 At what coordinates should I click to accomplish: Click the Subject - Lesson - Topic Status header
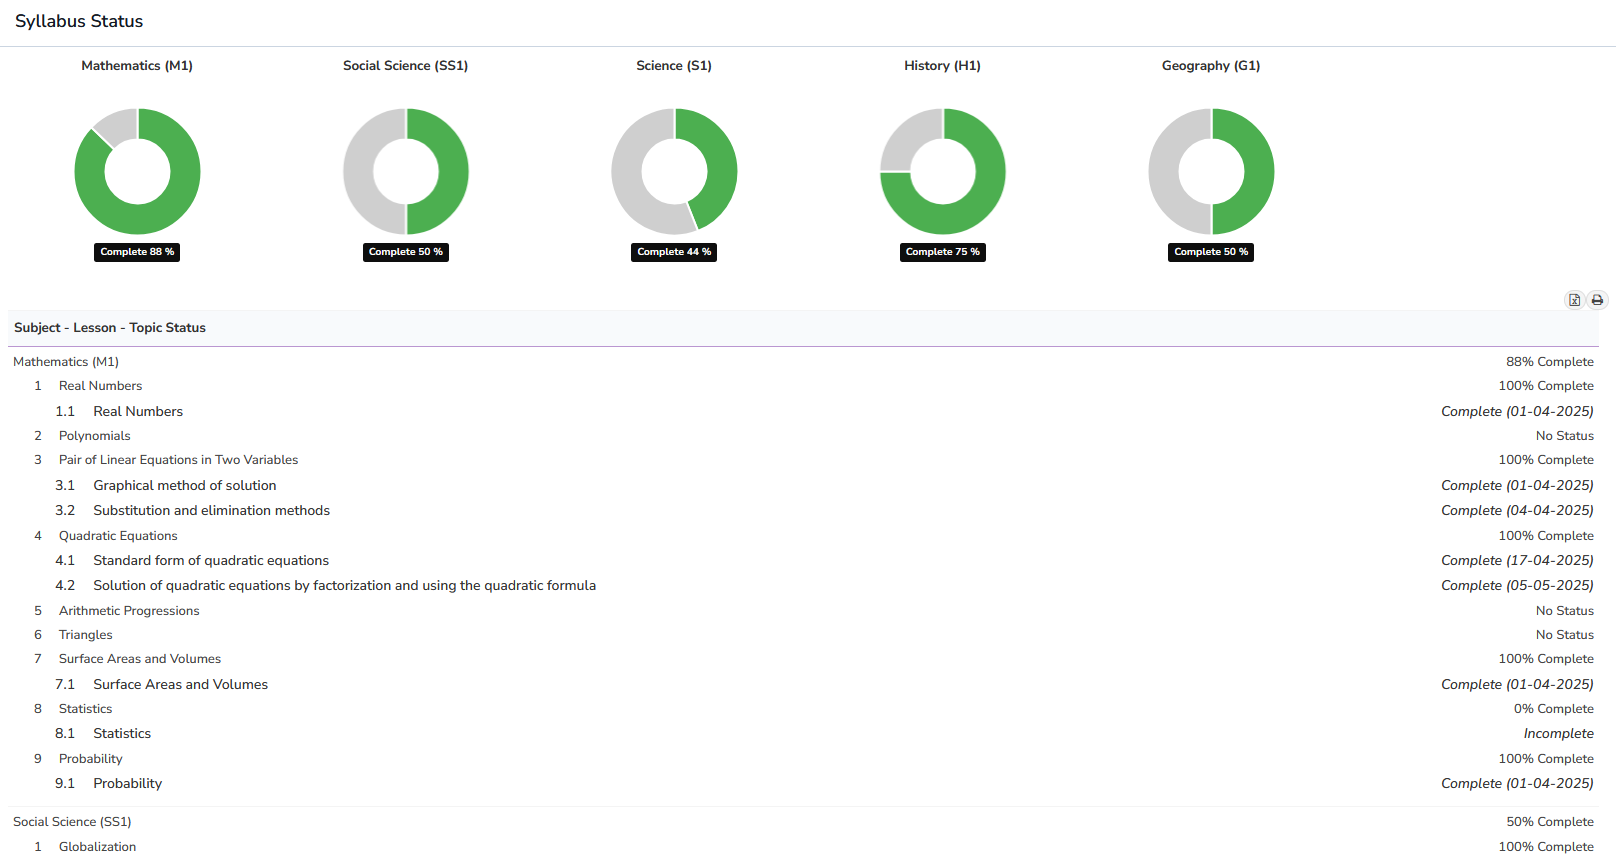click(110, 328)
